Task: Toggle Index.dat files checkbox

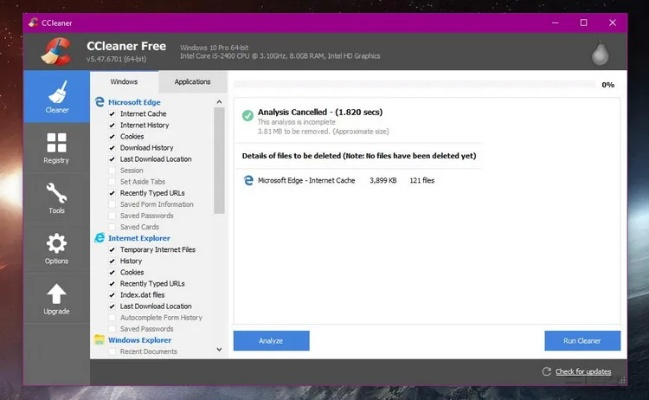Action: click(112, 295)
